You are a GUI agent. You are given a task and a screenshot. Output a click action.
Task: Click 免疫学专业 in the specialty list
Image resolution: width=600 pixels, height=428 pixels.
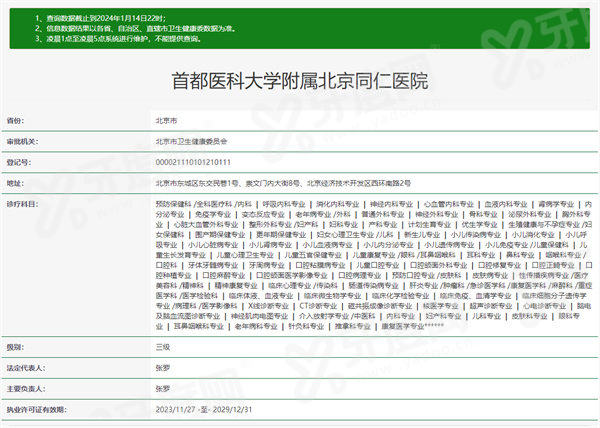[213, 214]
